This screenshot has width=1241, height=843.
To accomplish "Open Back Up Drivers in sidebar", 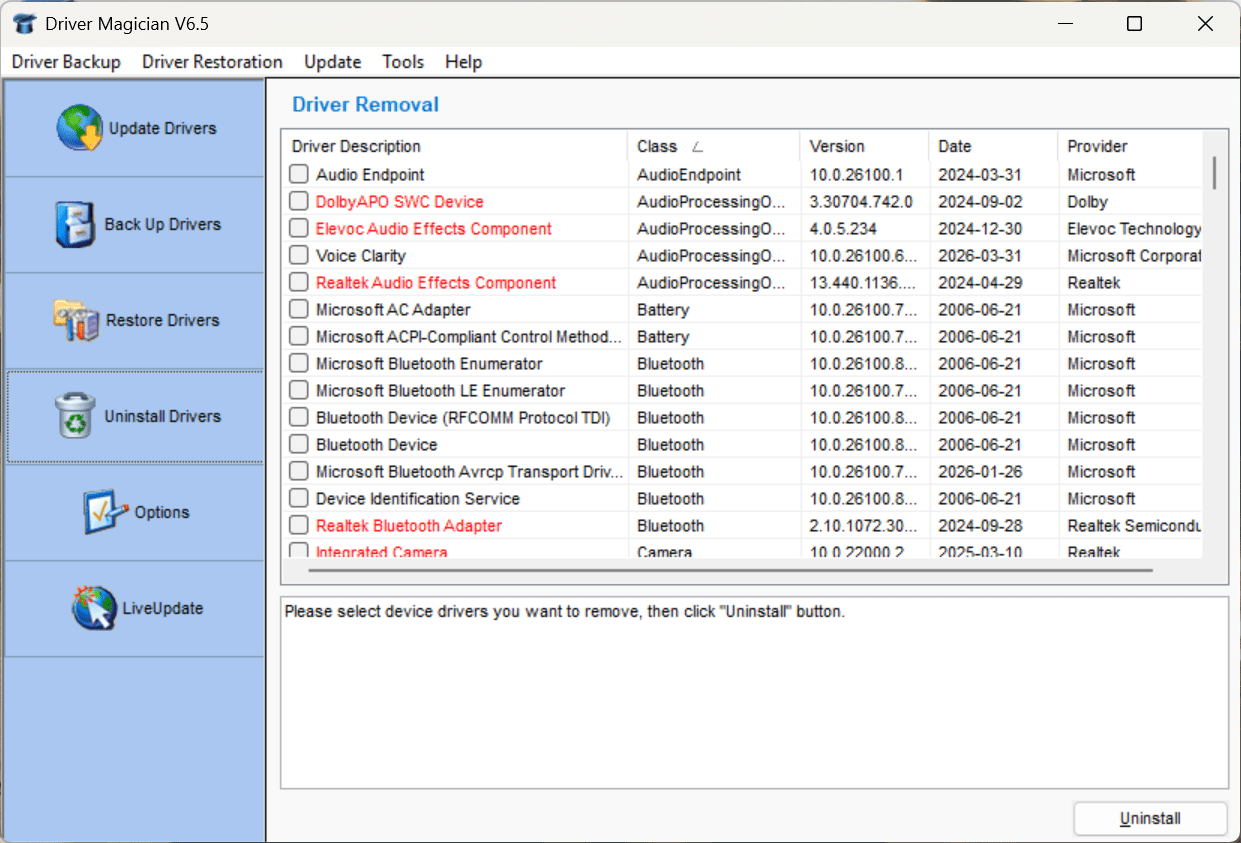I will [x=135, y=225].
